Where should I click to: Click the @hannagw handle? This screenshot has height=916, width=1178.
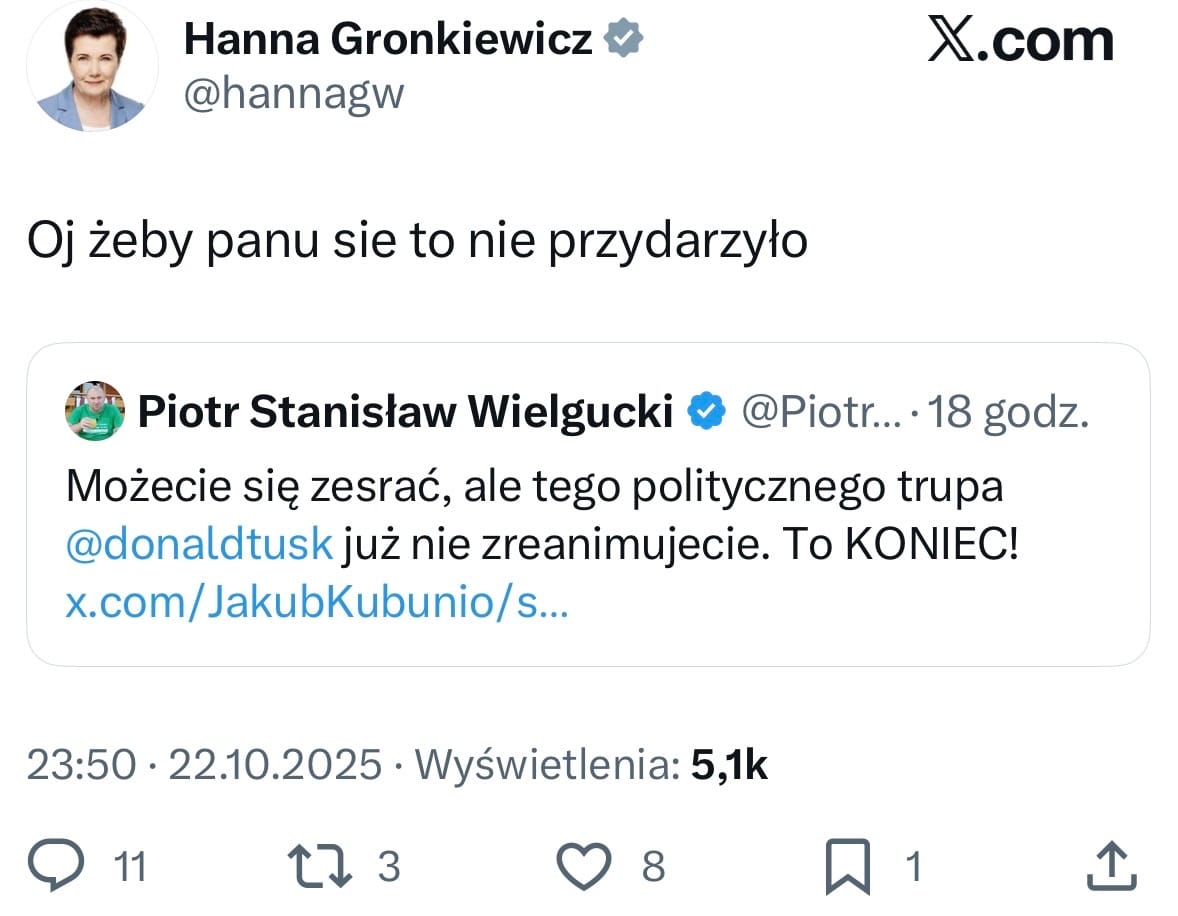(x=294, y=94)
